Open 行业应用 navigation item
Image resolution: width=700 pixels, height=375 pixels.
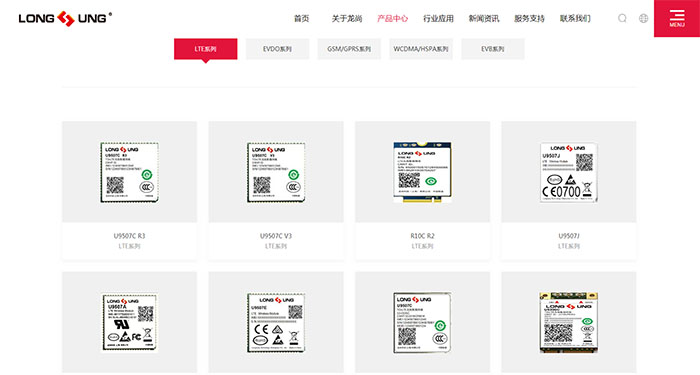pos(438,18)
